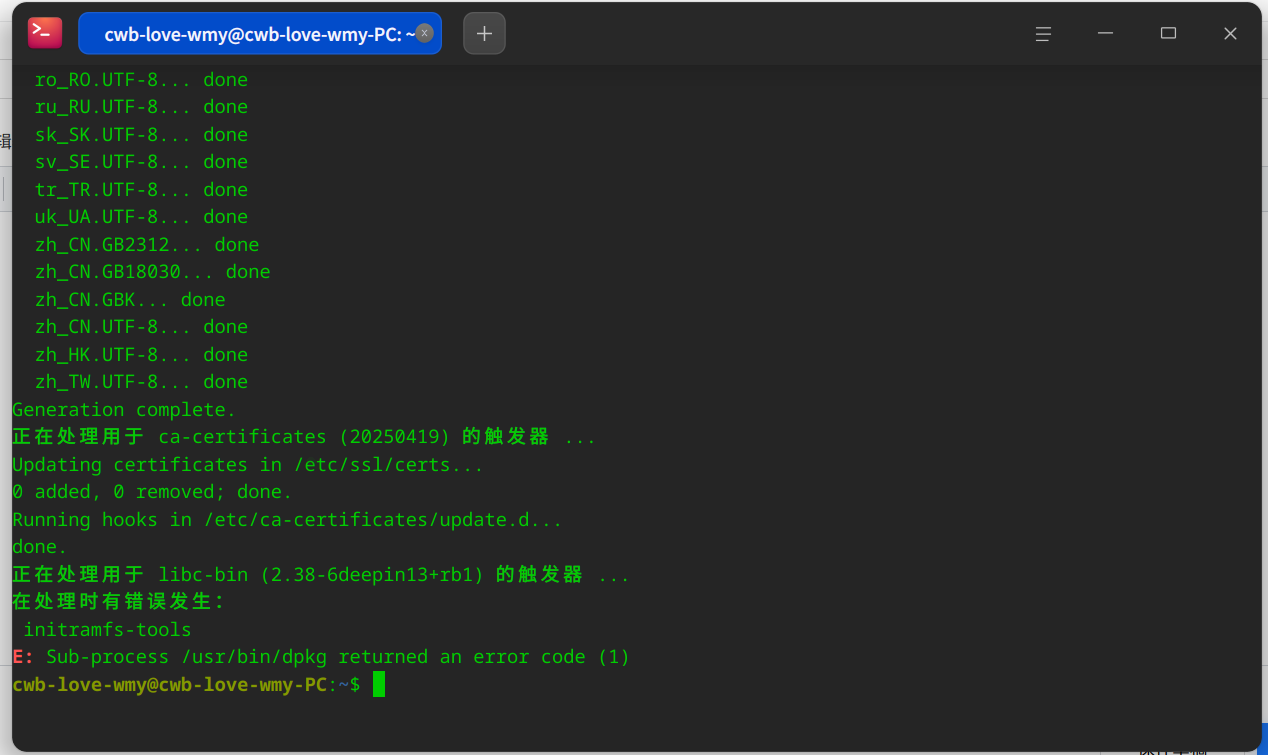Viewport: 1268px width, 755px height.
Task: Close the terminal window
Action: click(x=1230, y=33)
